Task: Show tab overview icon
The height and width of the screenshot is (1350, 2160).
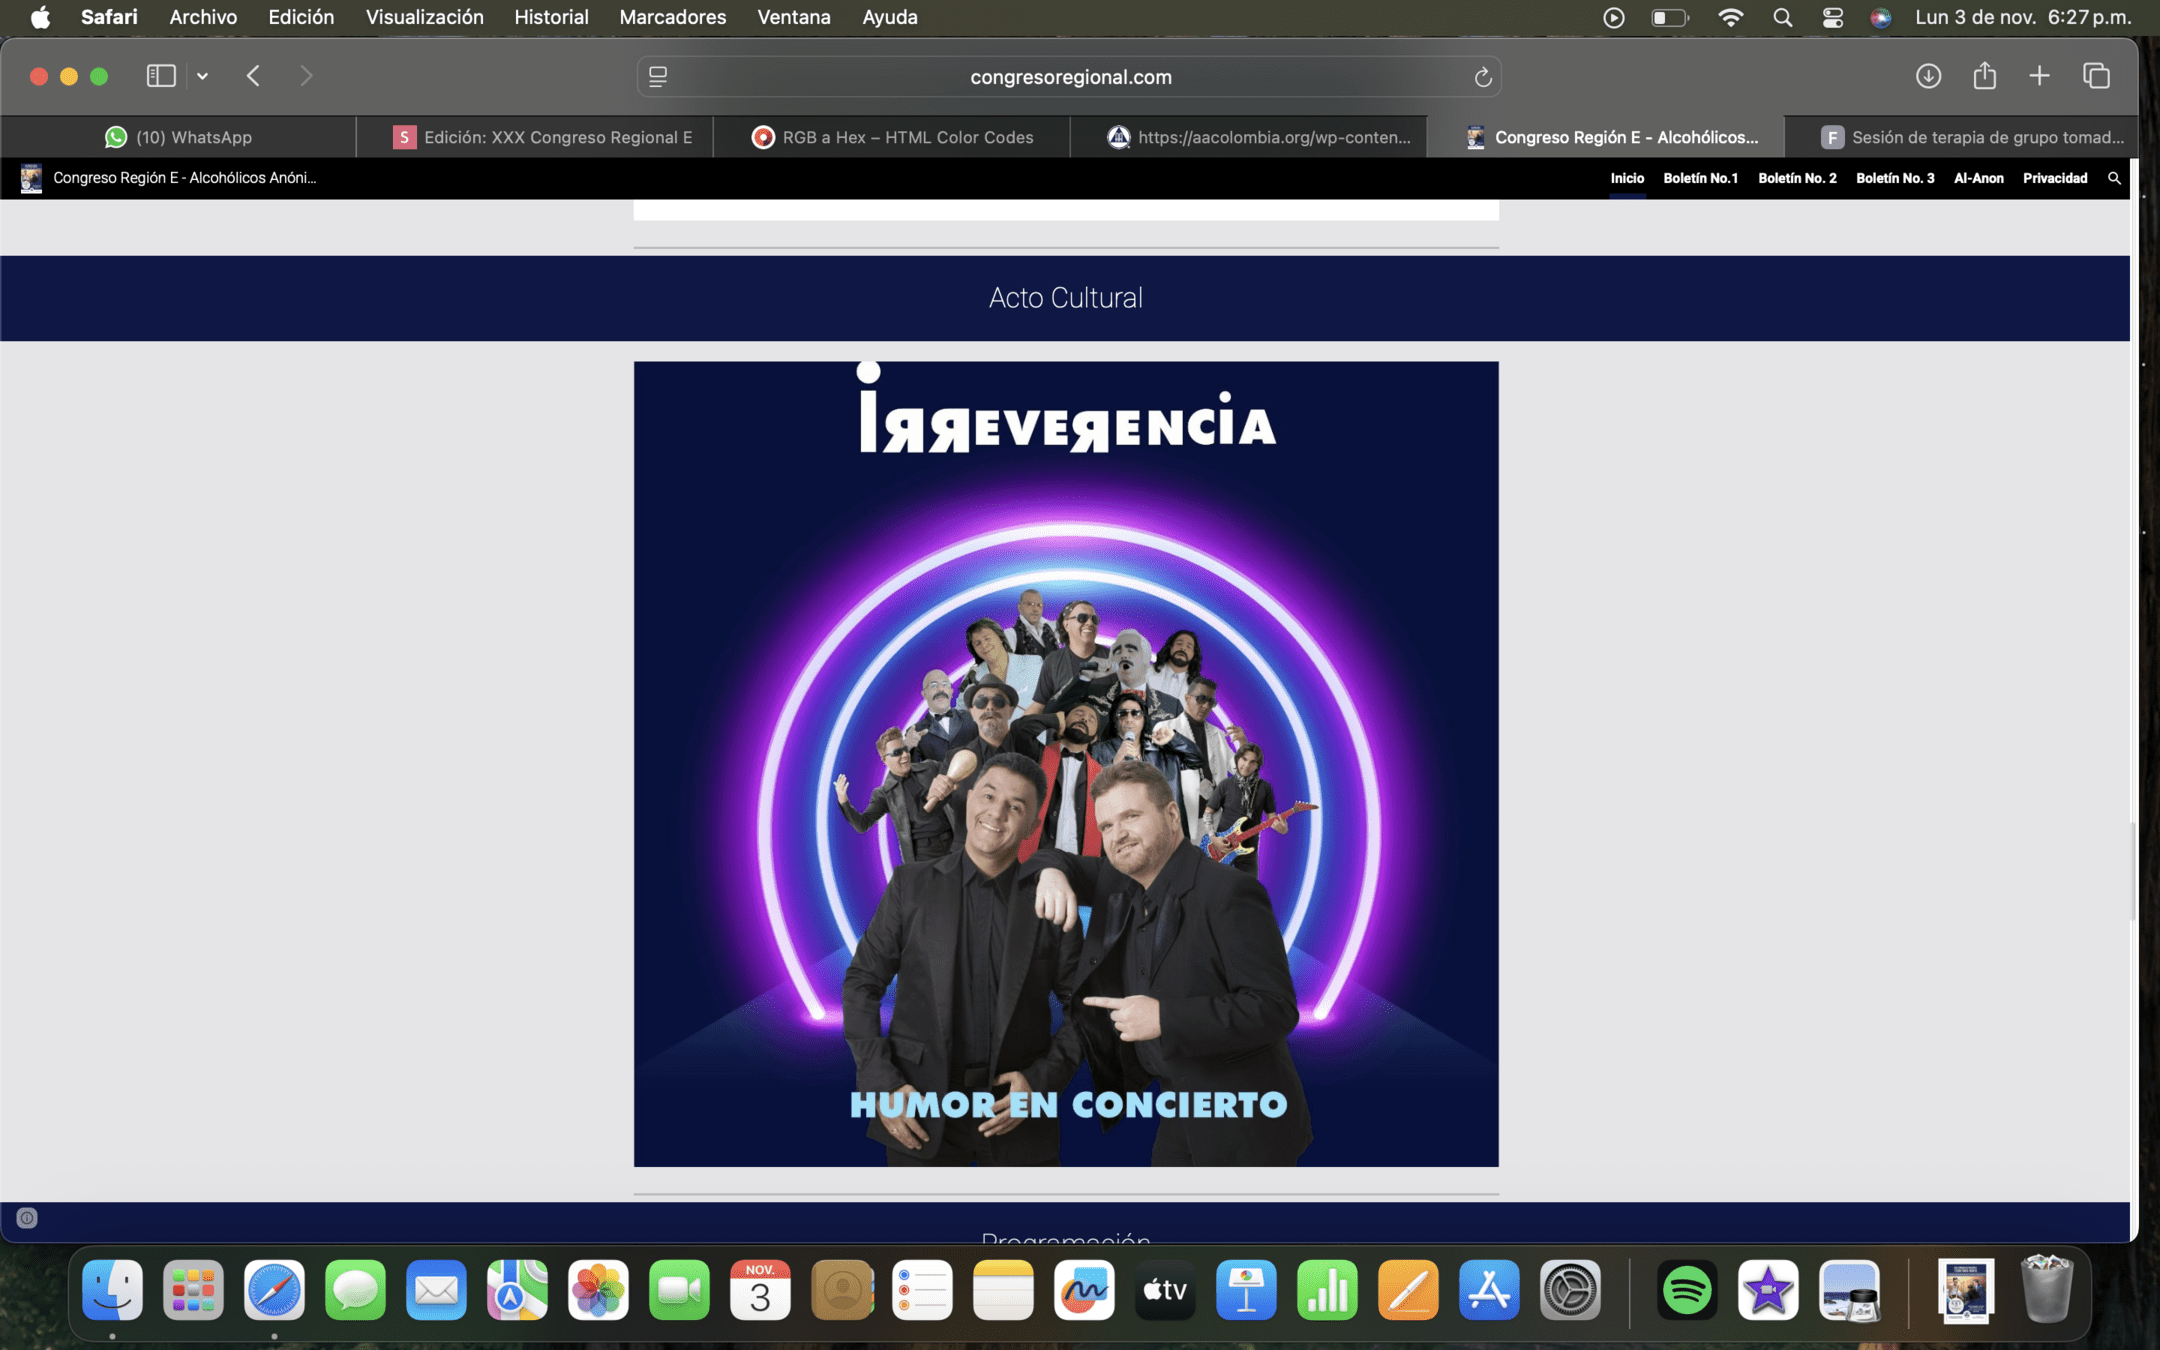Action: point(2096,76)
